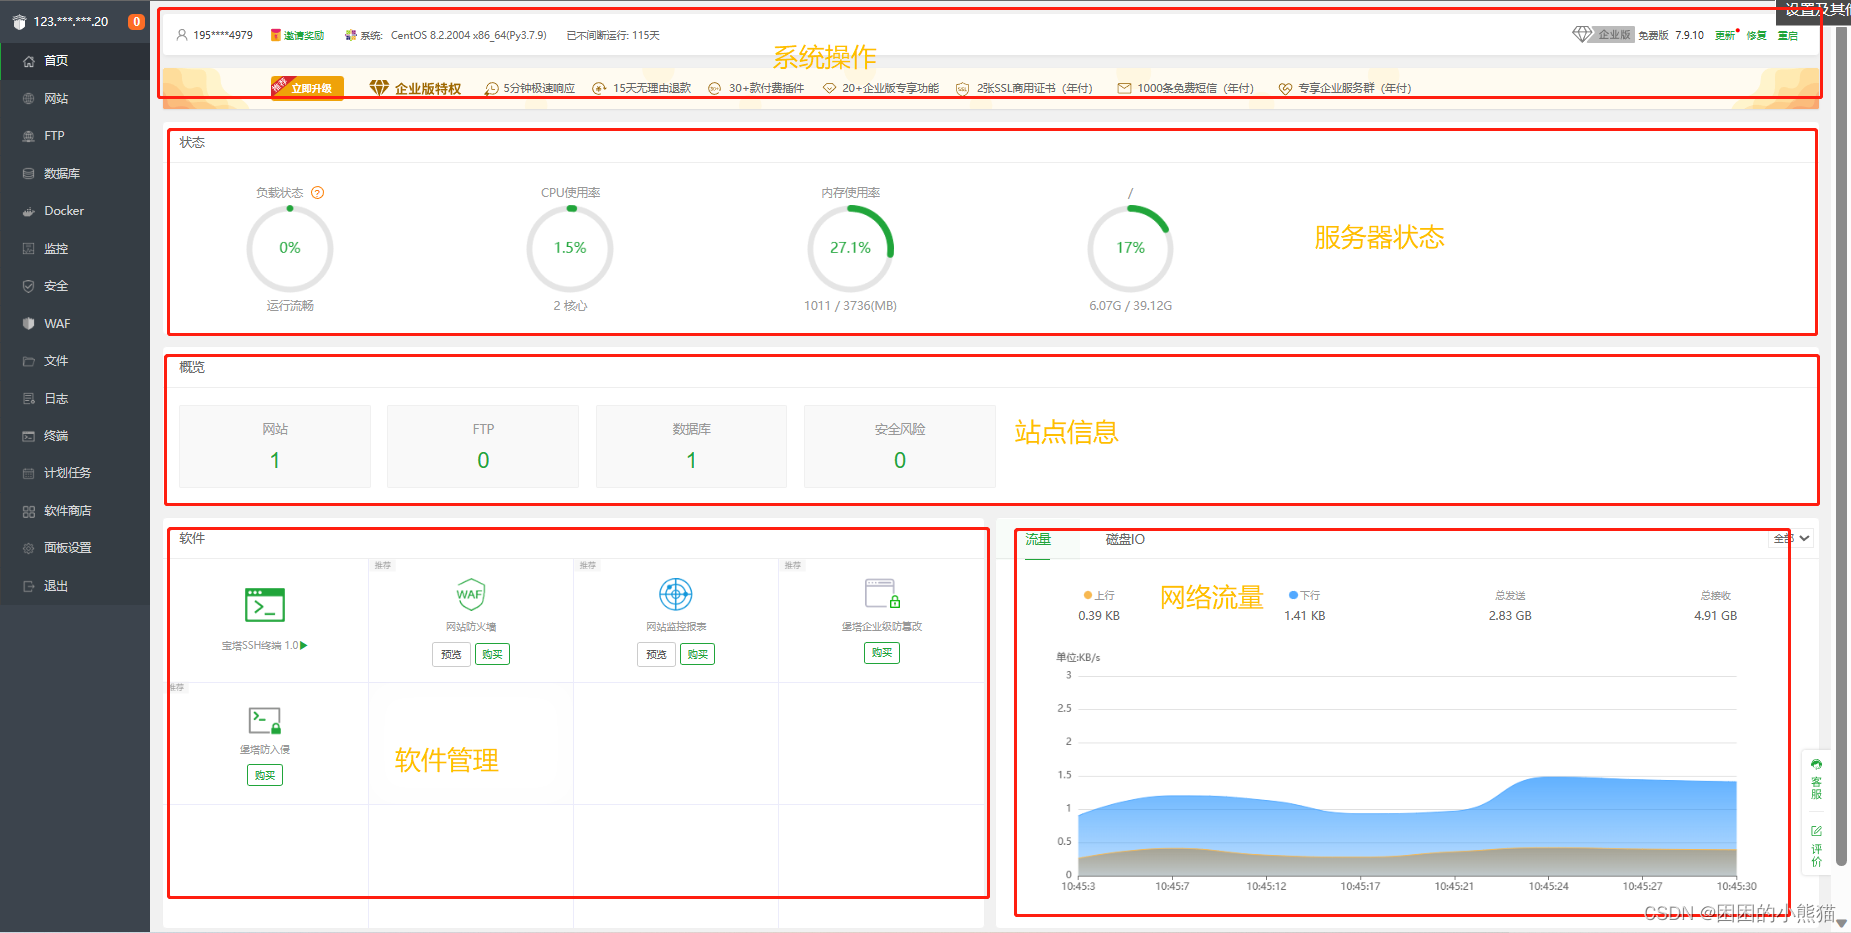Click the 堡塔防入侵 terminal lock icon
Image resolution: width=1851 pixels, height=933 pixels.
tap(265, 721)
